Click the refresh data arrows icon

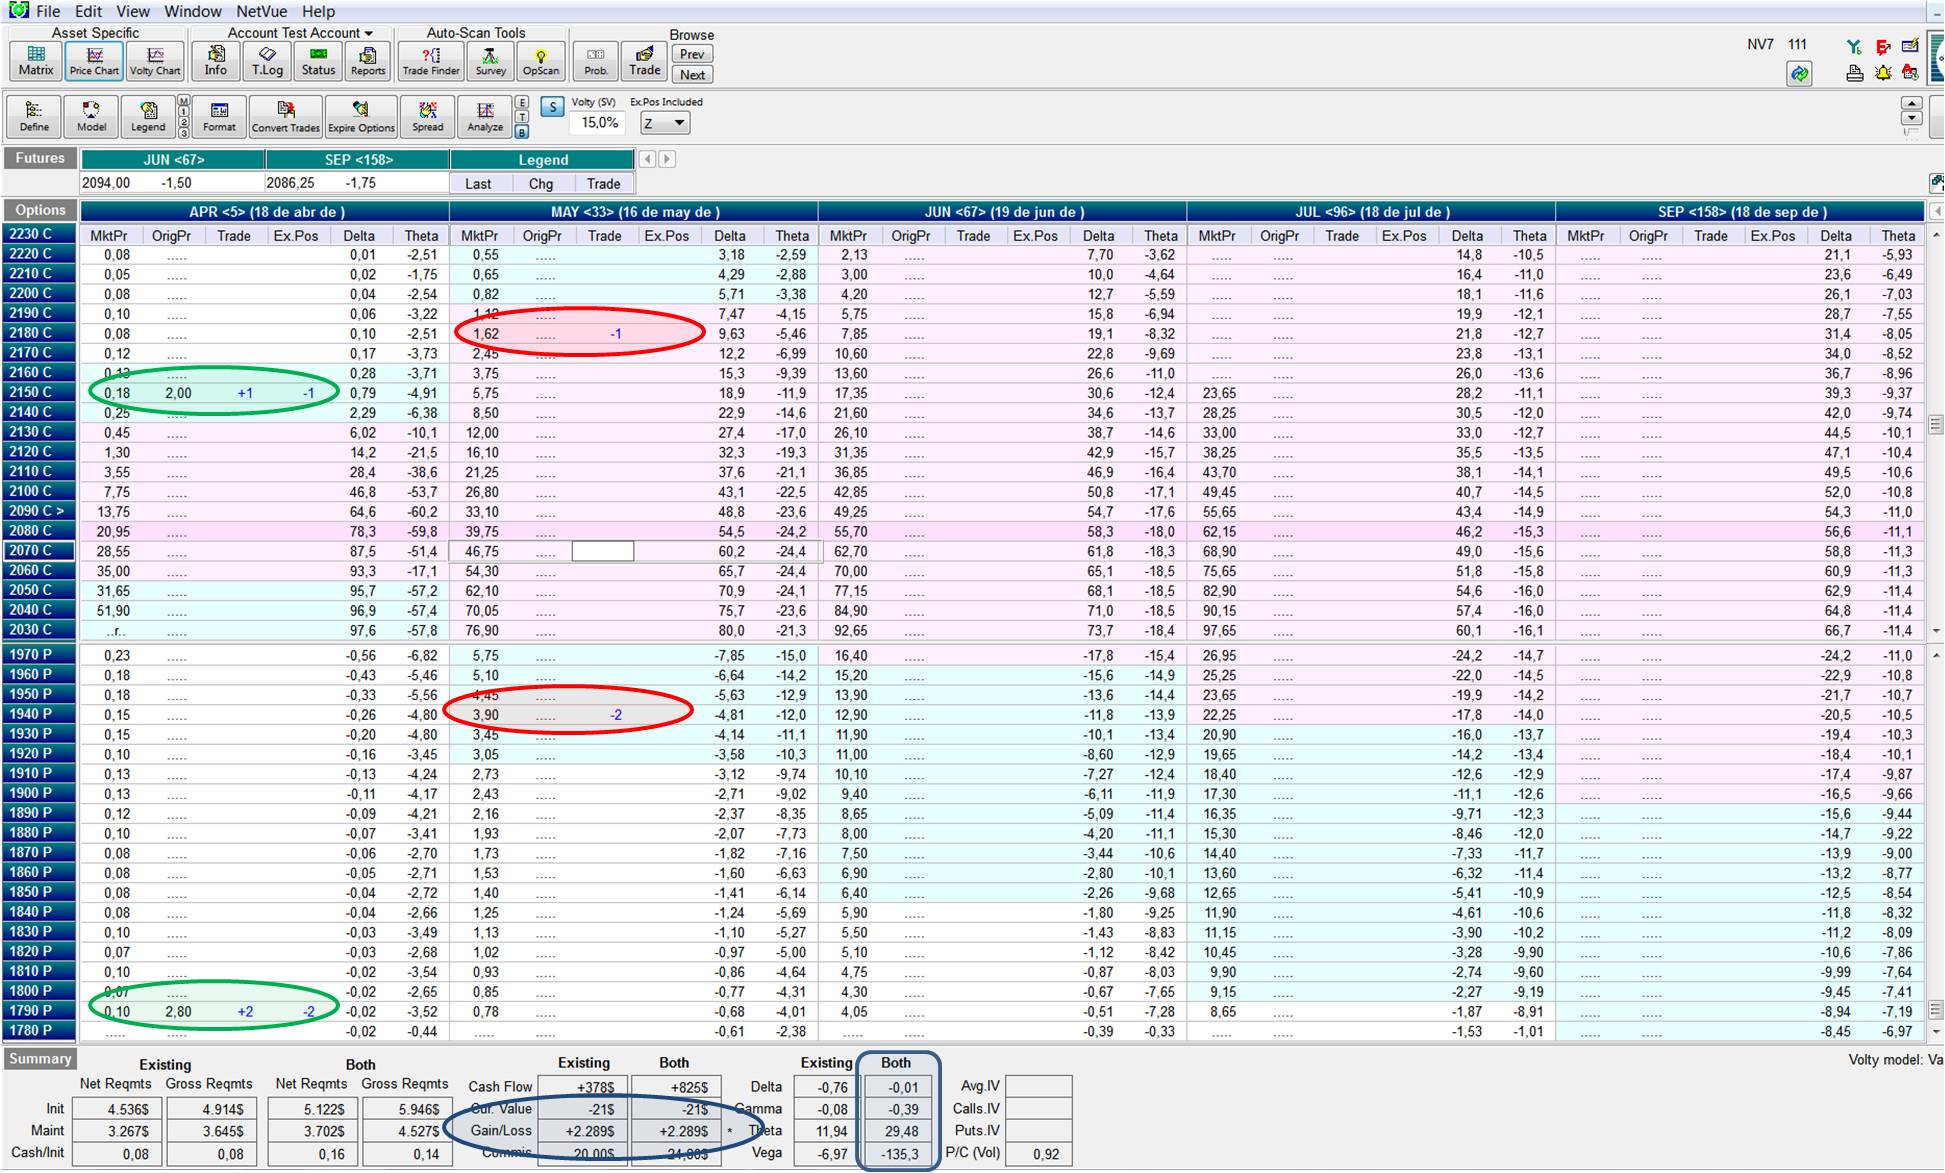click(1799, 74)
